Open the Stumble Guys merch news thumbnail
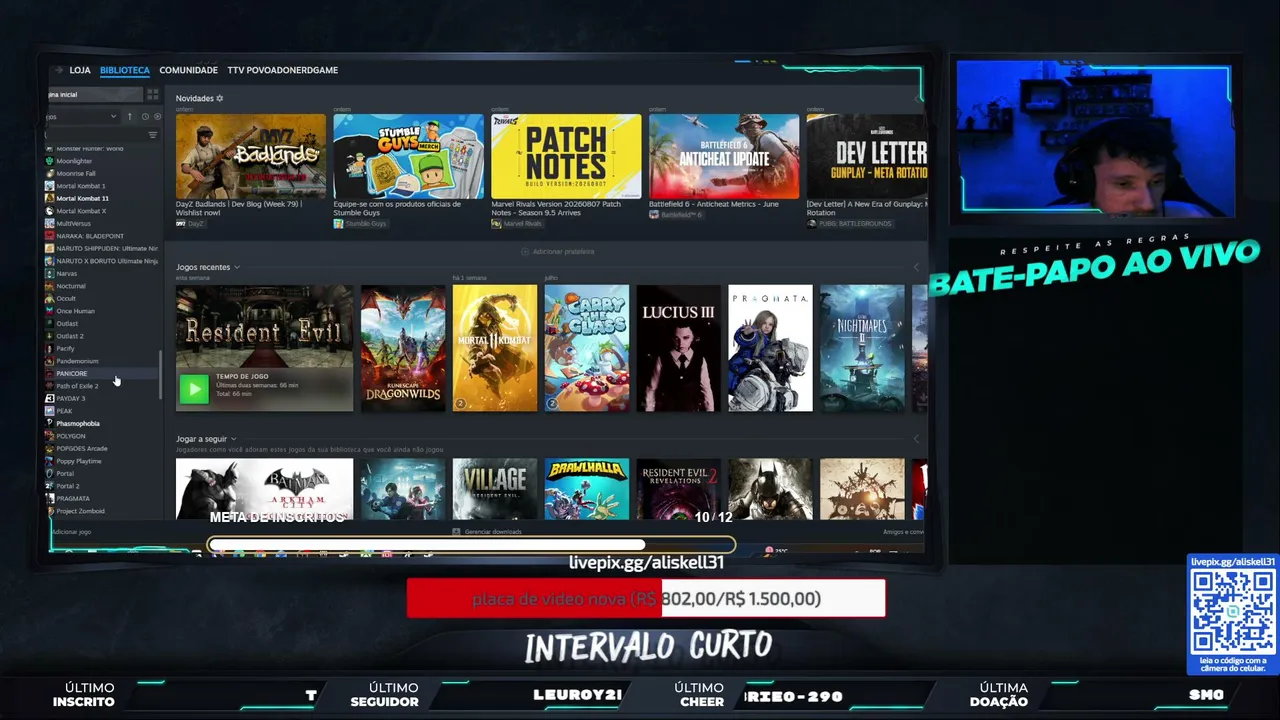 pyautogui.click(x=408, y=156)
